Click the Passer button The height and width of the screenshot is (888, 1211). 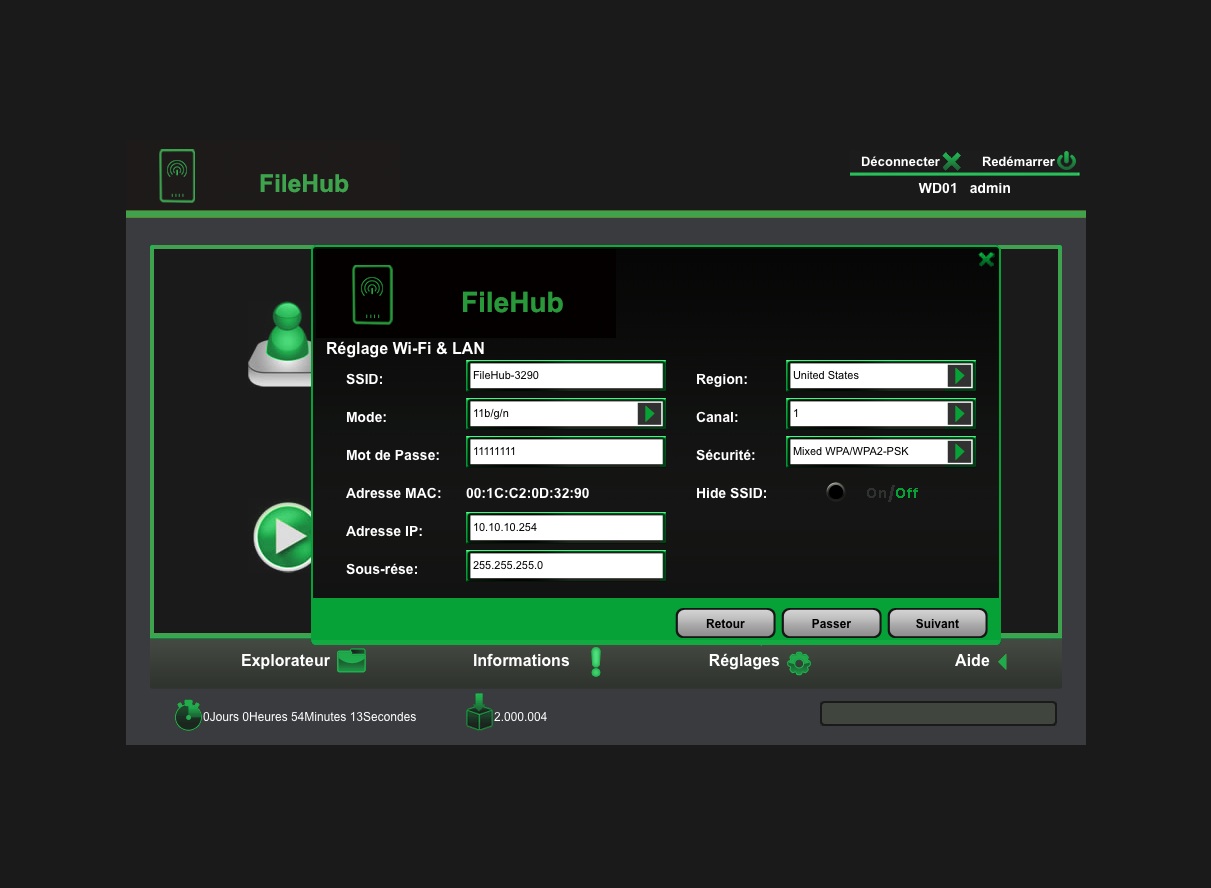point(831,623)
